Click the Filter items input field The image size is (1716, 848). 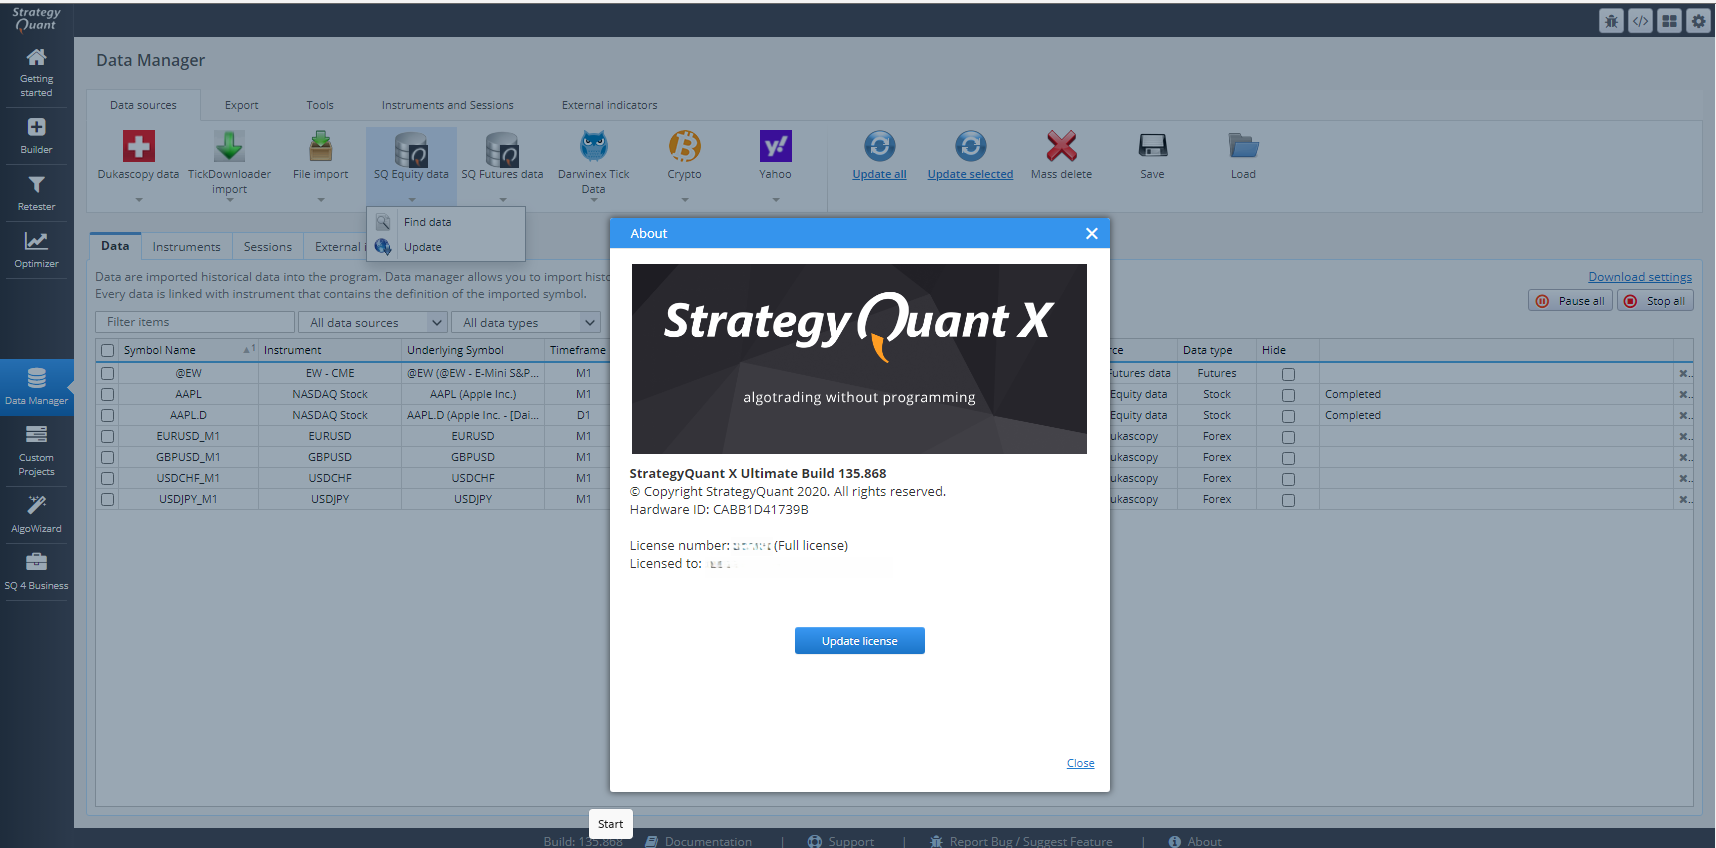point(195,322)
